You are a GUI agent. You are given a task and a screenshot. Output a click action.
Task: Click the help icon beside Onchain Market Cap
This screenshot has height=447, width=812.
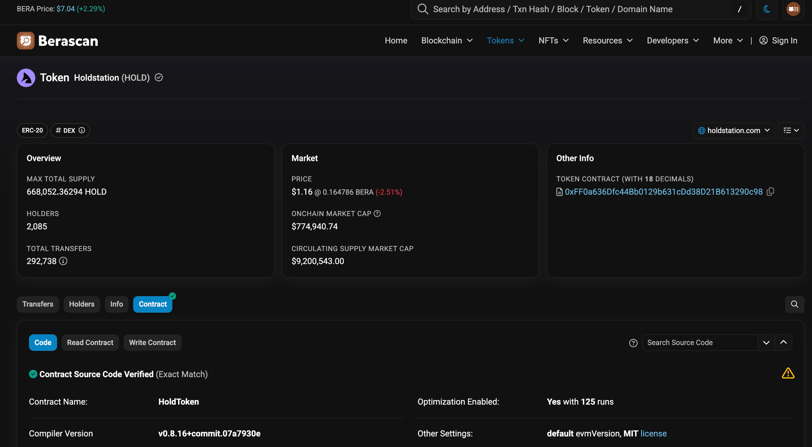pos(377,213)
